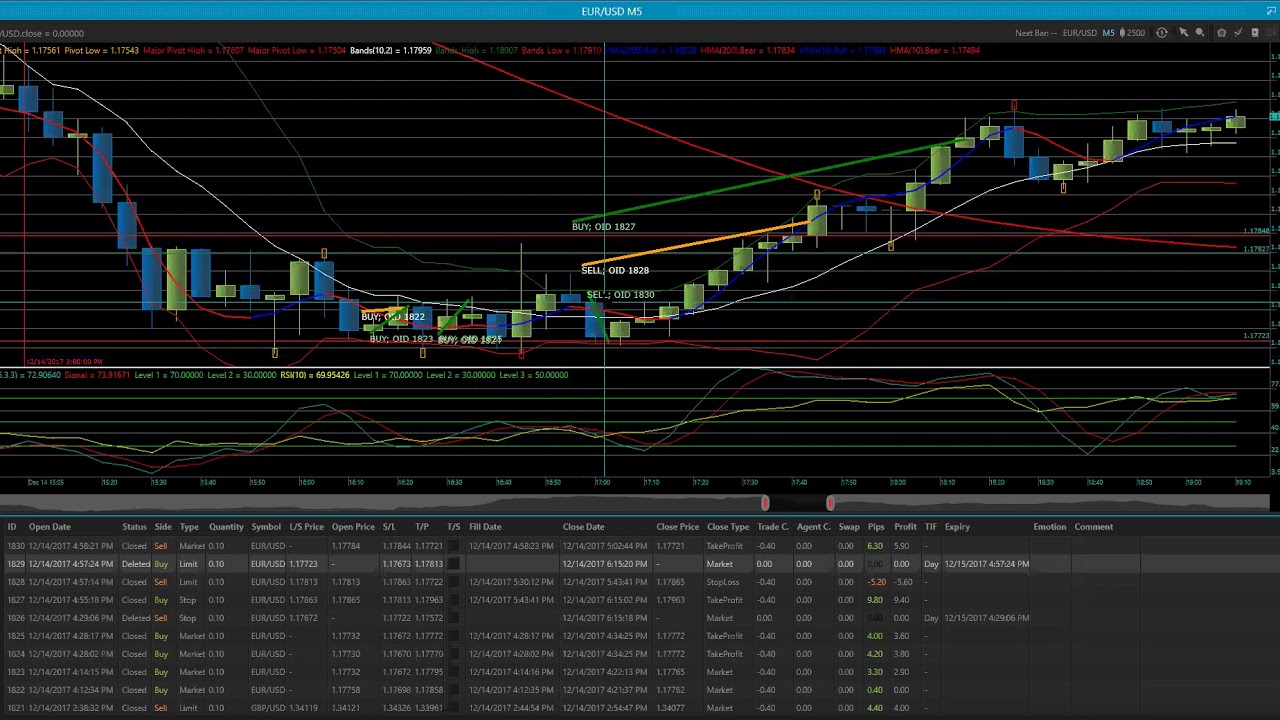Click the Close Type column header
This screenshot has width=1280, height=720.
[728, 527]
